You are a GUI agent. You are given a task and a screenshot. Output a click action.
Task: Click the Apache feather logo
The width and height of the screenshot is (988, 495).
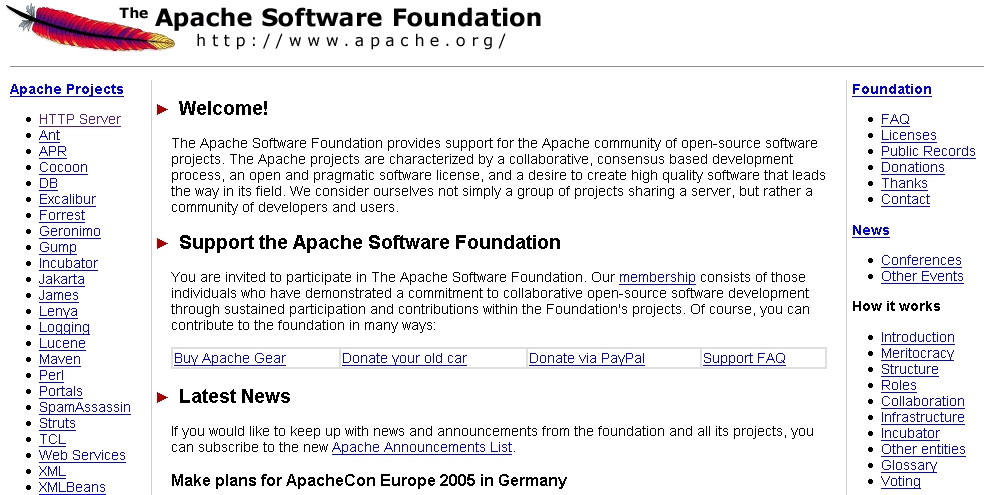(91, 28)
